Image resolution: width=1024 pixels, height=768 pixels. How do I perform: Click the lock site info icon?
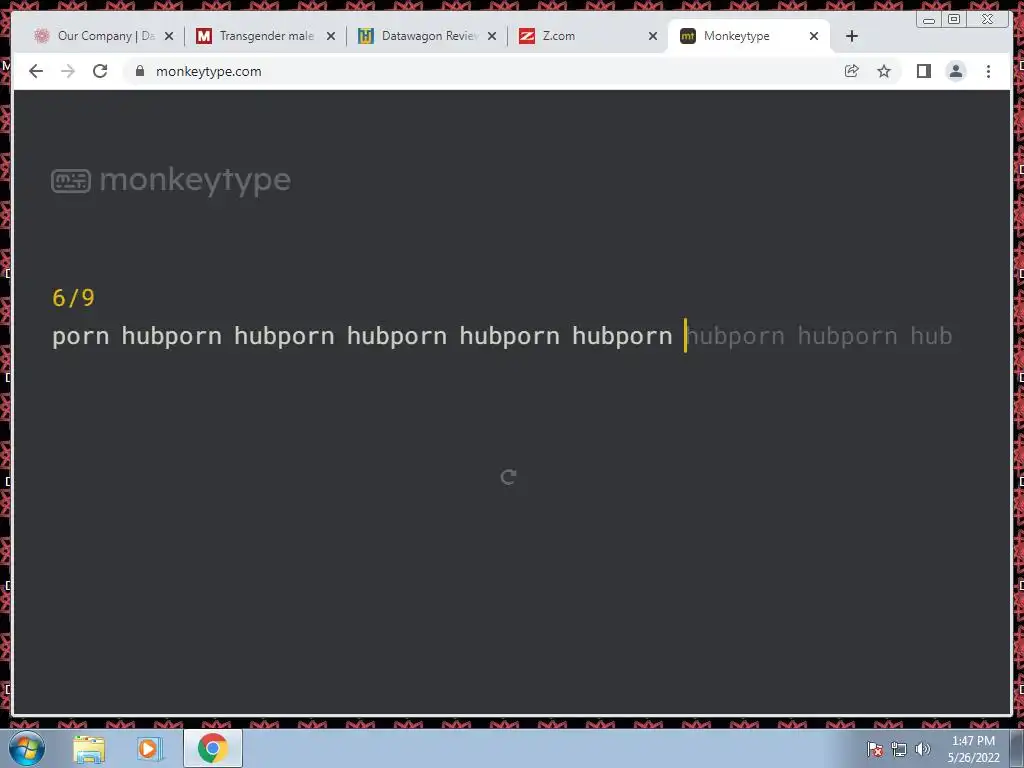[x=140, y=71]
